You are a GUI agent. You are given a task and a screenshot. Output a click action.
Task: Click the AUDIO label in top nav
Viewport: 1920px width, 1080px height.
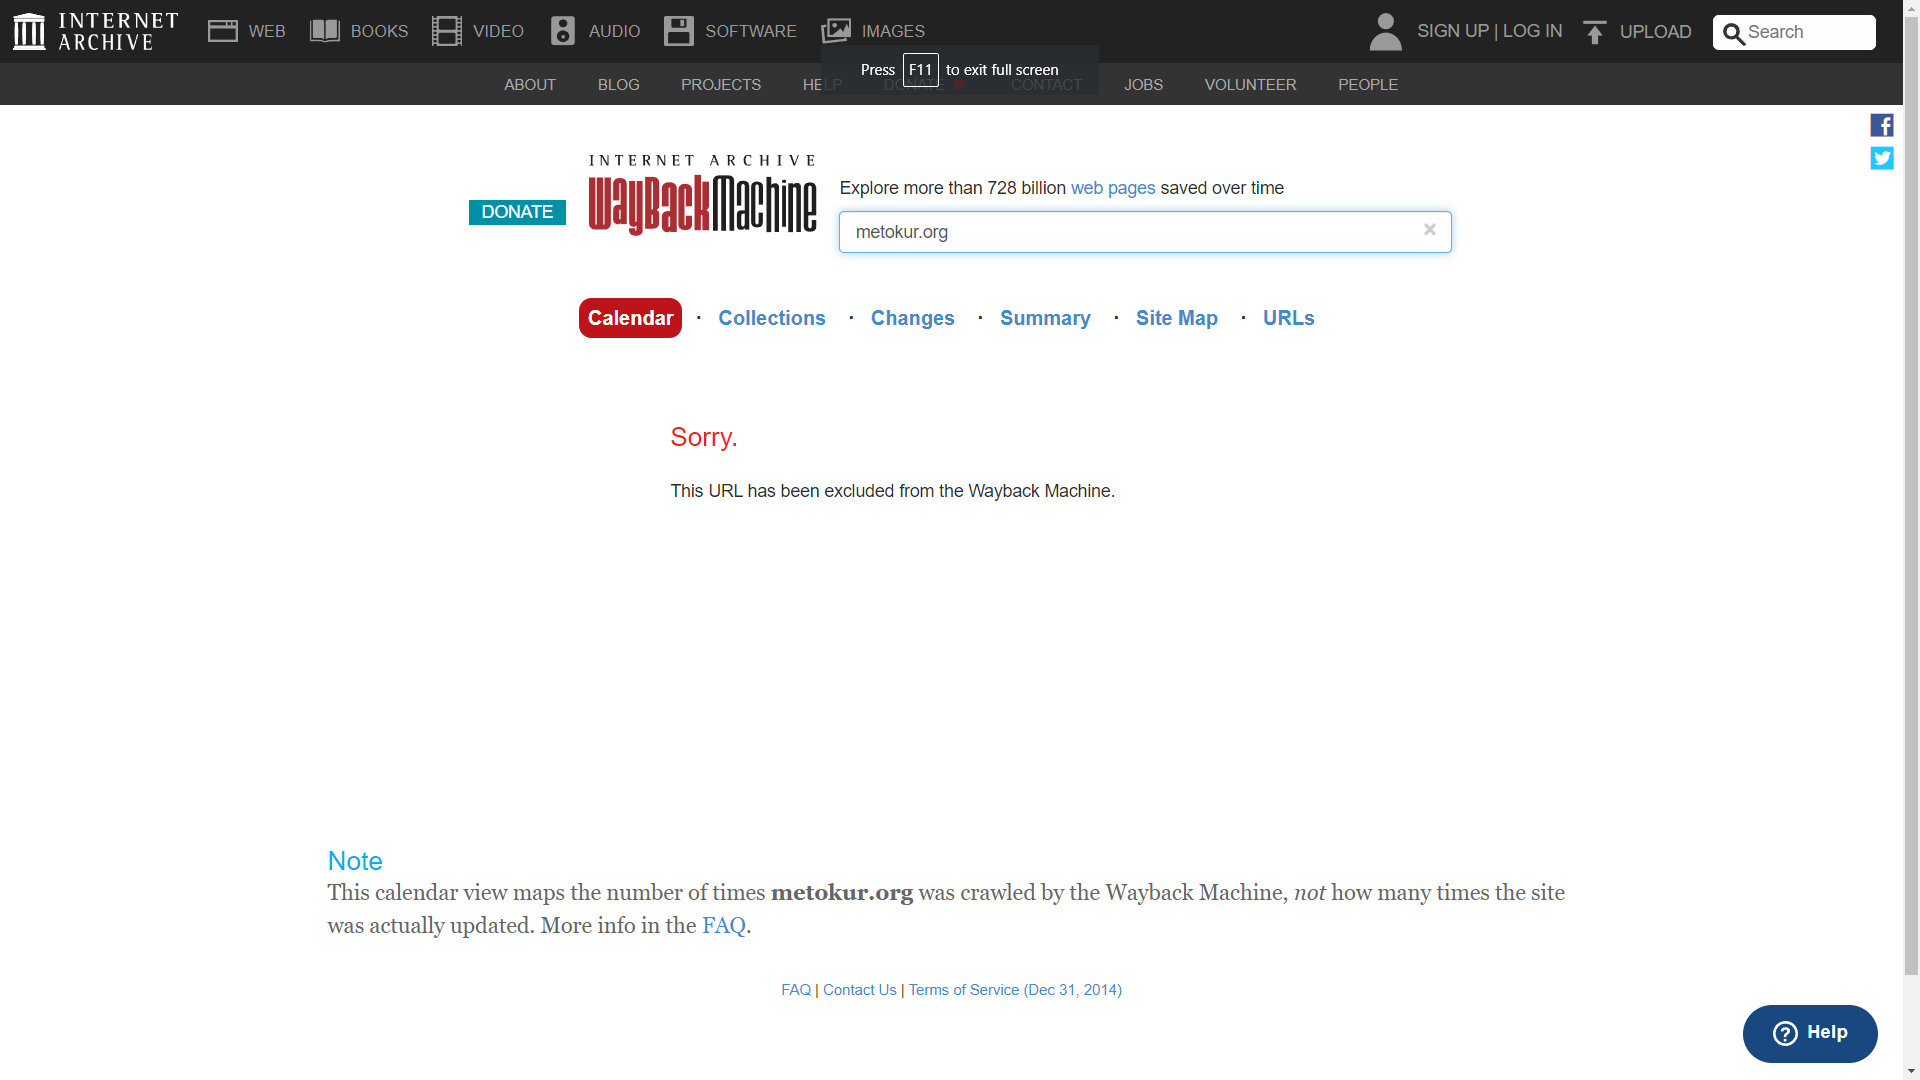coord(614,31)
